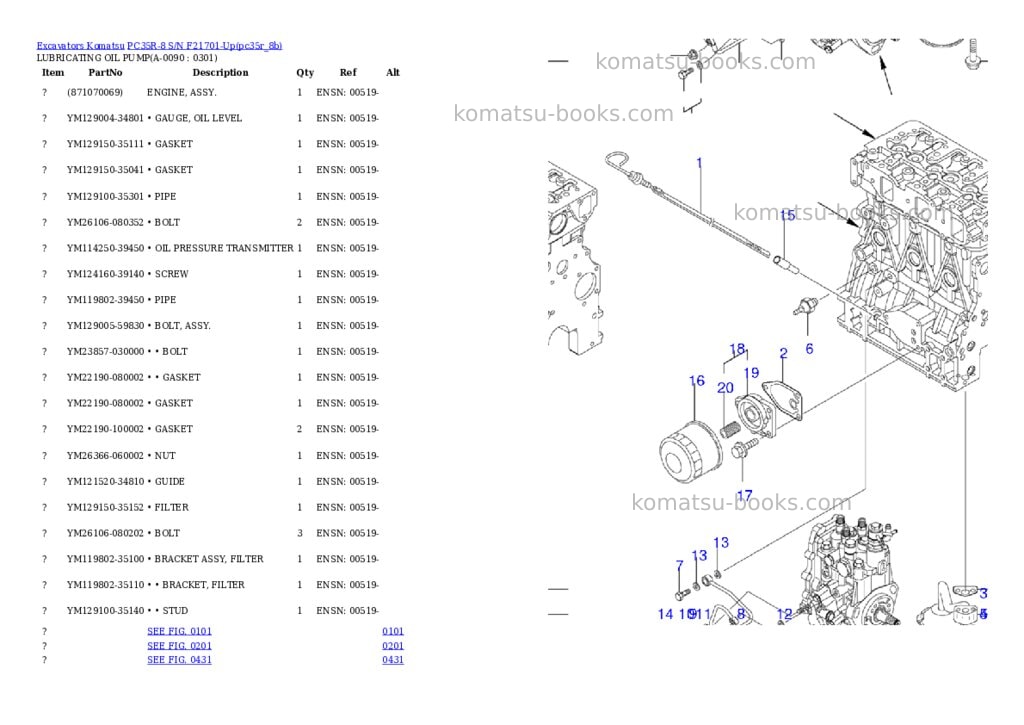Click diagram callout 7 above the small bolt
The height and width of the screenshot is (725, 1024).
point(680,565)
